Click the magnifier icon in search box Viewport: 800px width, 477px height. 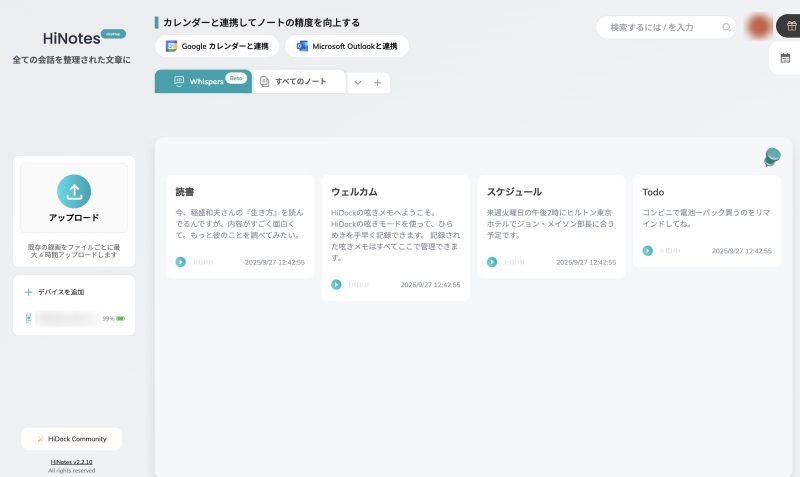click(x=725, y=27)
